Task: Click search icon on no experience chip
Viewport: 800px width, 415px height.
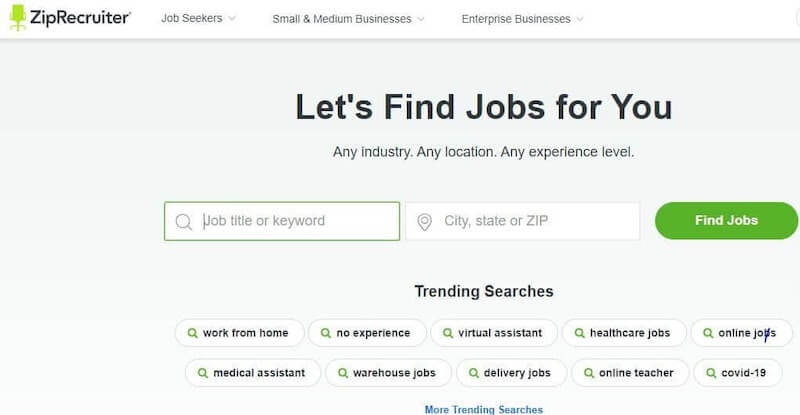Action: pos(326,333)
